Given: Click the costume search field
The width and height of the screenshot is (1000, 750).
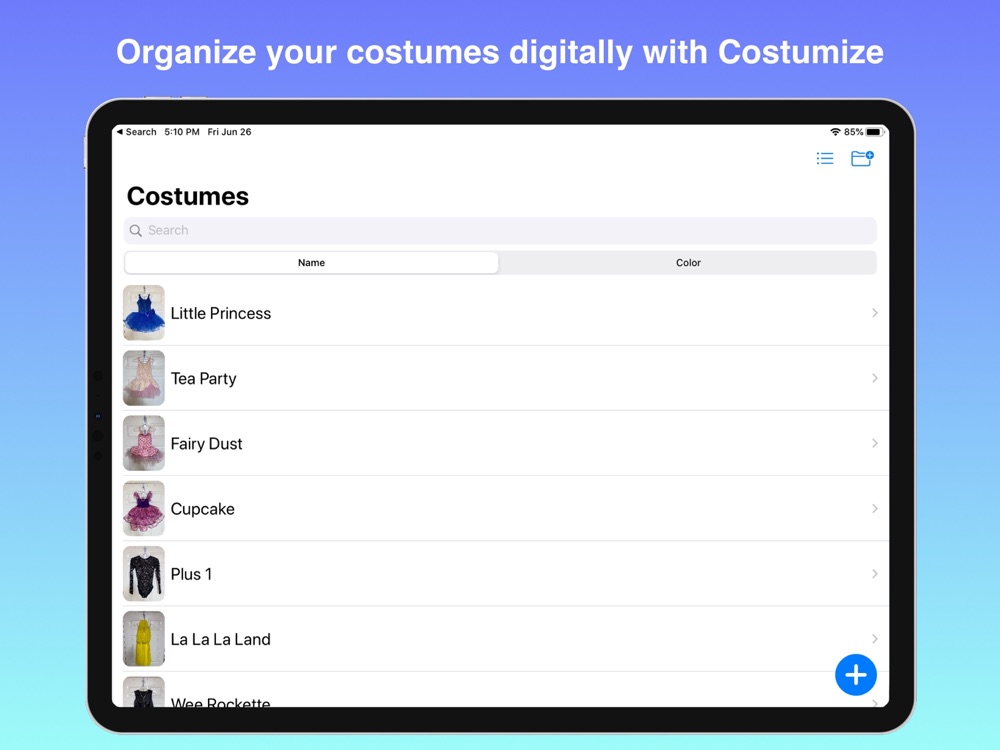Looking at the screenshot, I should (x=500, y=230).
